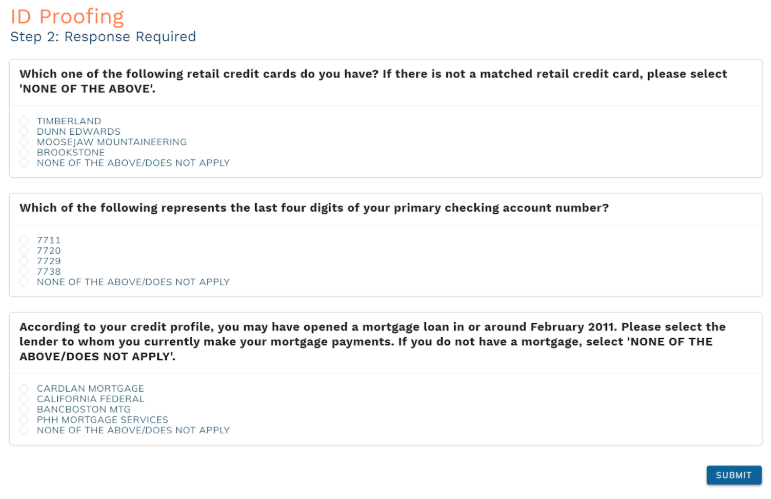Click the ID Proofing page heading

point(67,17)
